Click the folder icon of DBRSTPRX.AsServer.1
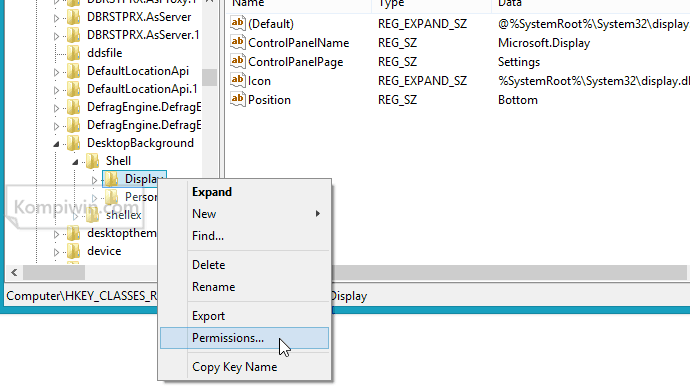The image size is (690, 388). click(x=73, y=35)
